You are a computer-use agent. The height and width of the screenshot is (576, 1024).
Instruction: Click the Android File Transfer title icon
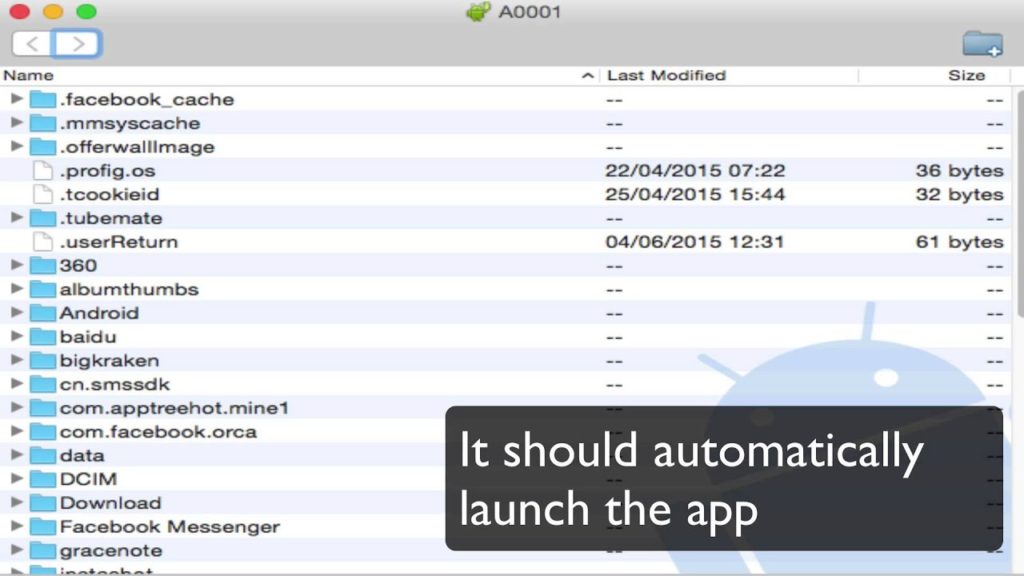coord(478,12)
